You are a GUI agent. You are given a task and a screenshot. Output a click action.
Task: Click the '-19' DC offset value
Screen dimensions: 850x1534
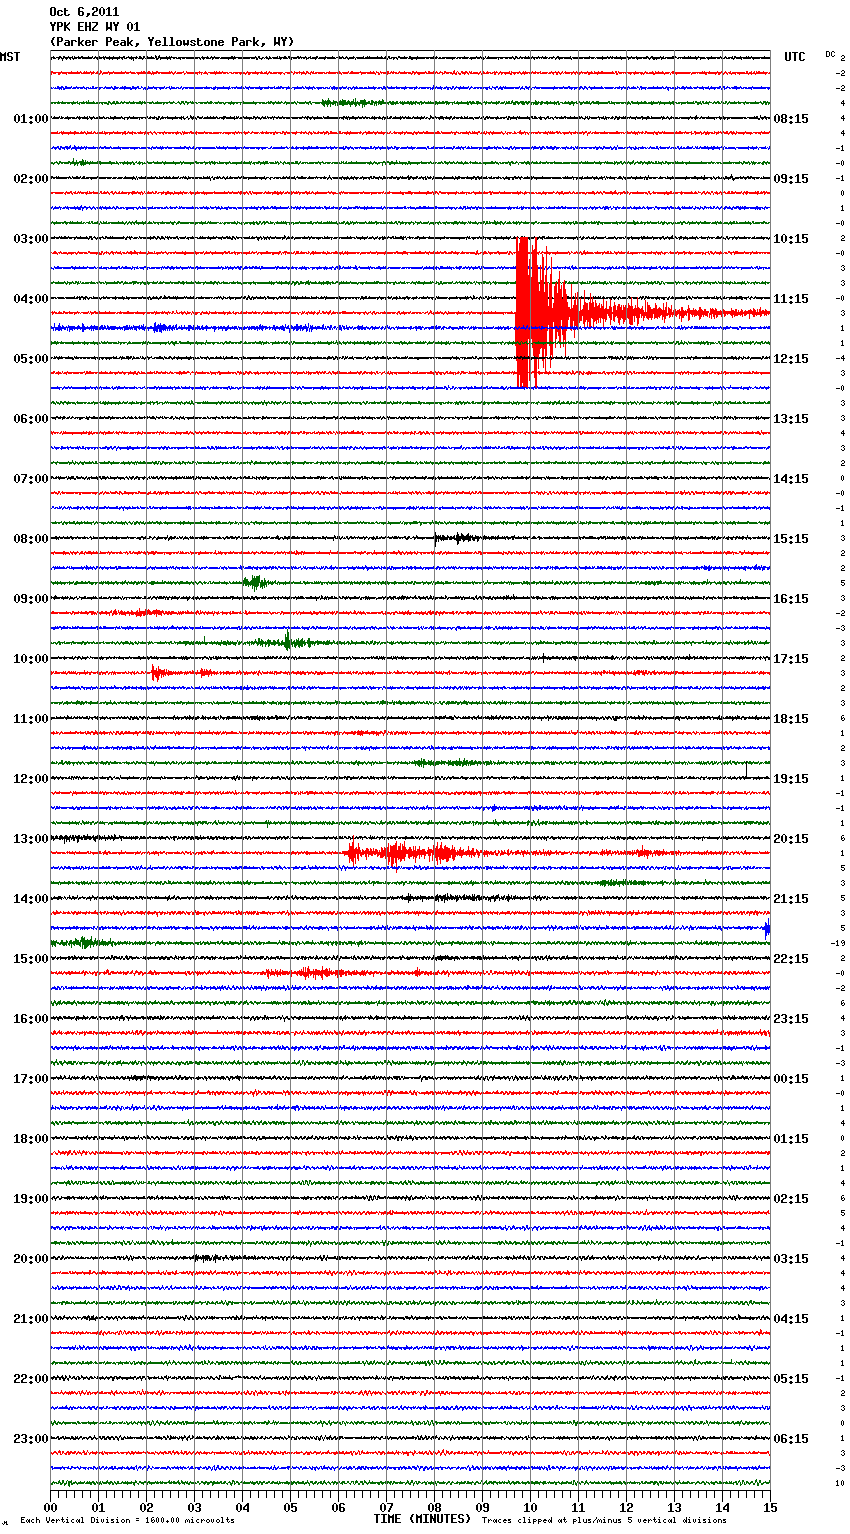point(838,943)
